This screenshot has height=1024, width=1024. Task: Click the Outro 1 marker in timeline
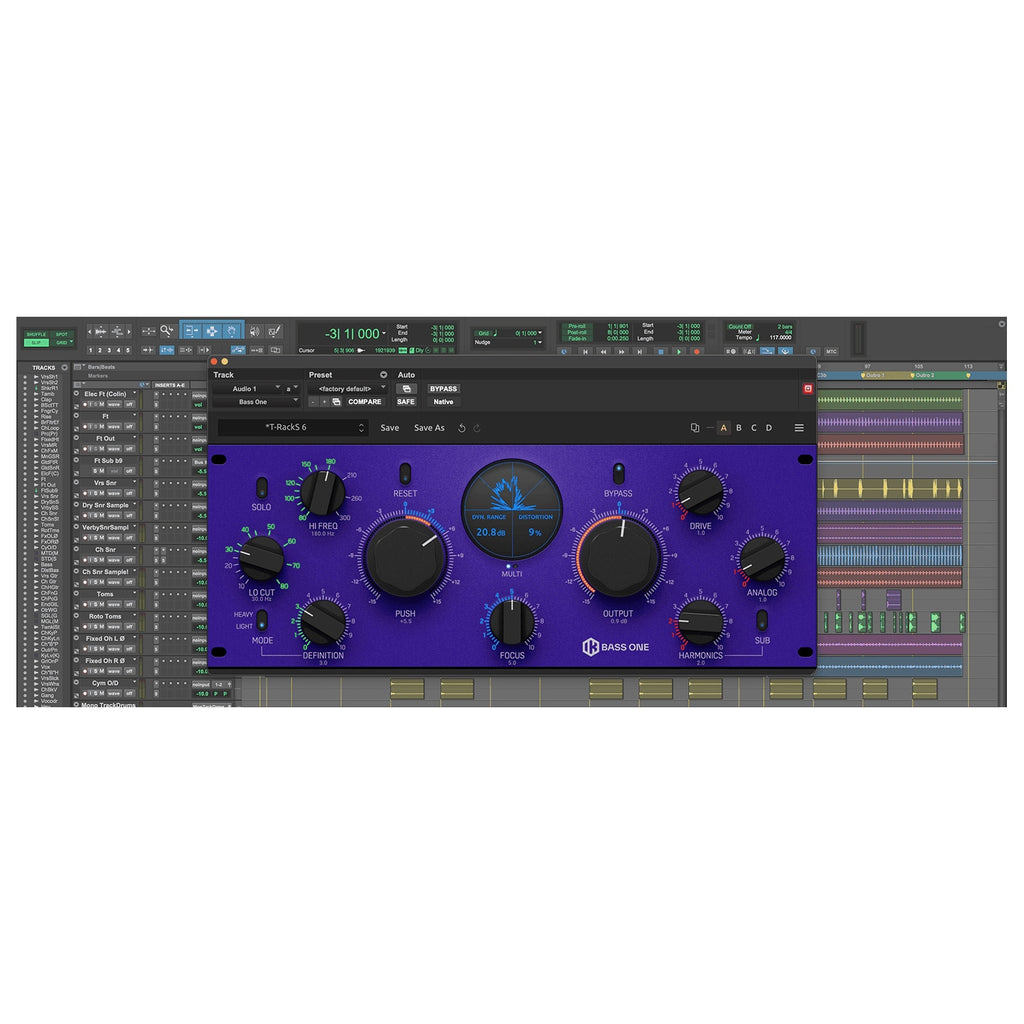click(872, 376)
